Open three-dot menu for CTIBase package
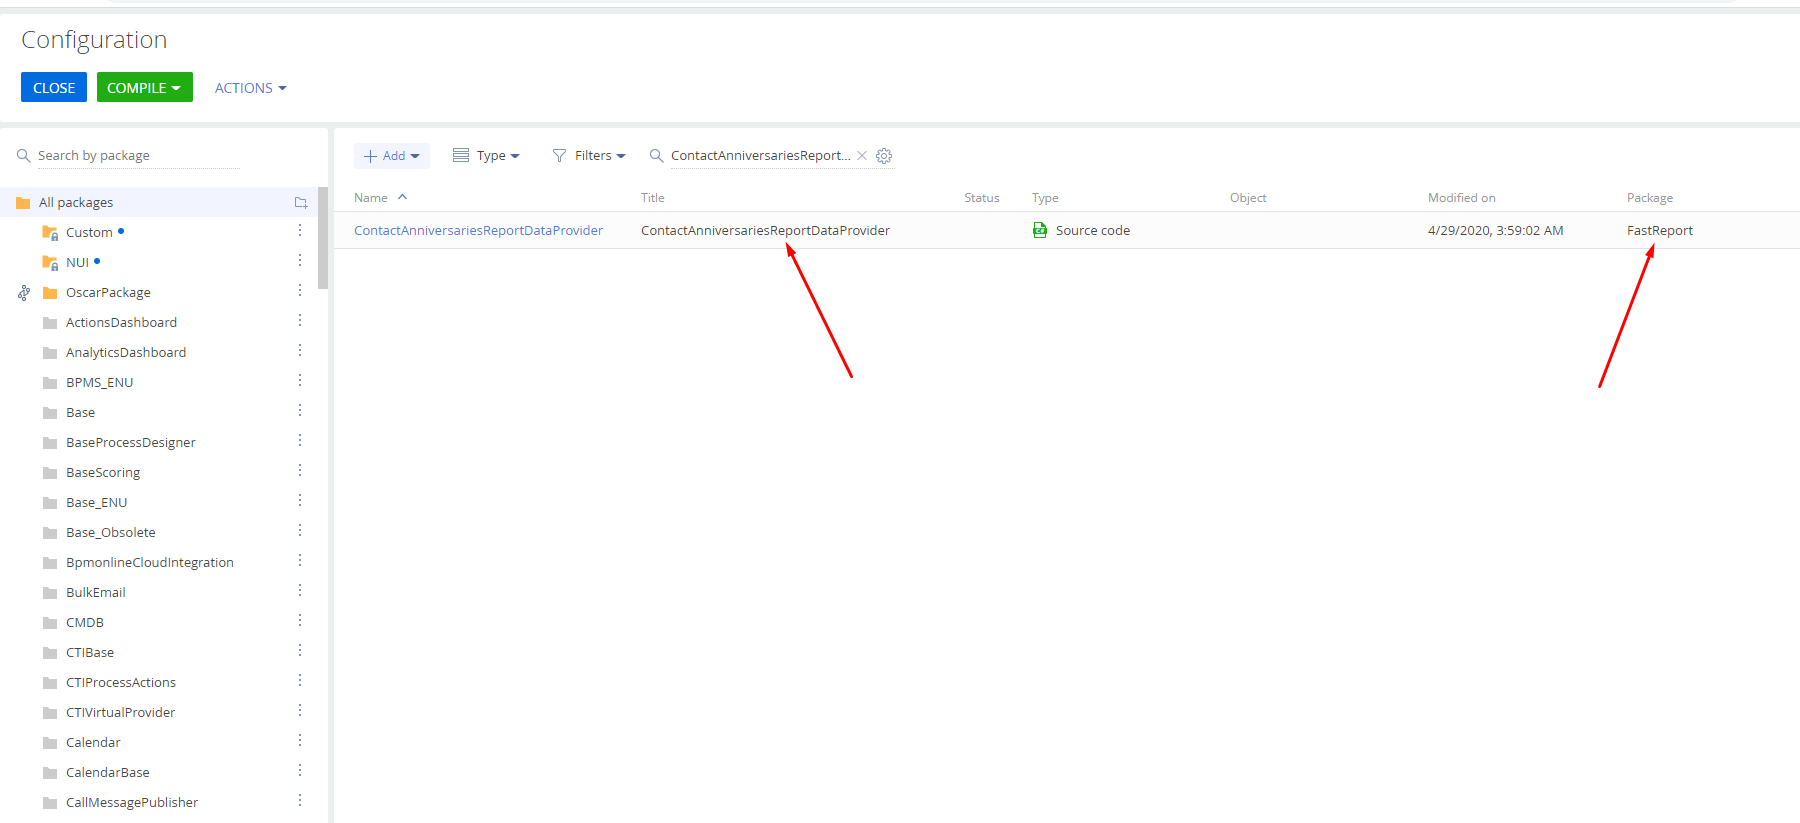Image resolution: width=1800 pixels, height=823 pixels. click(300, 651)
